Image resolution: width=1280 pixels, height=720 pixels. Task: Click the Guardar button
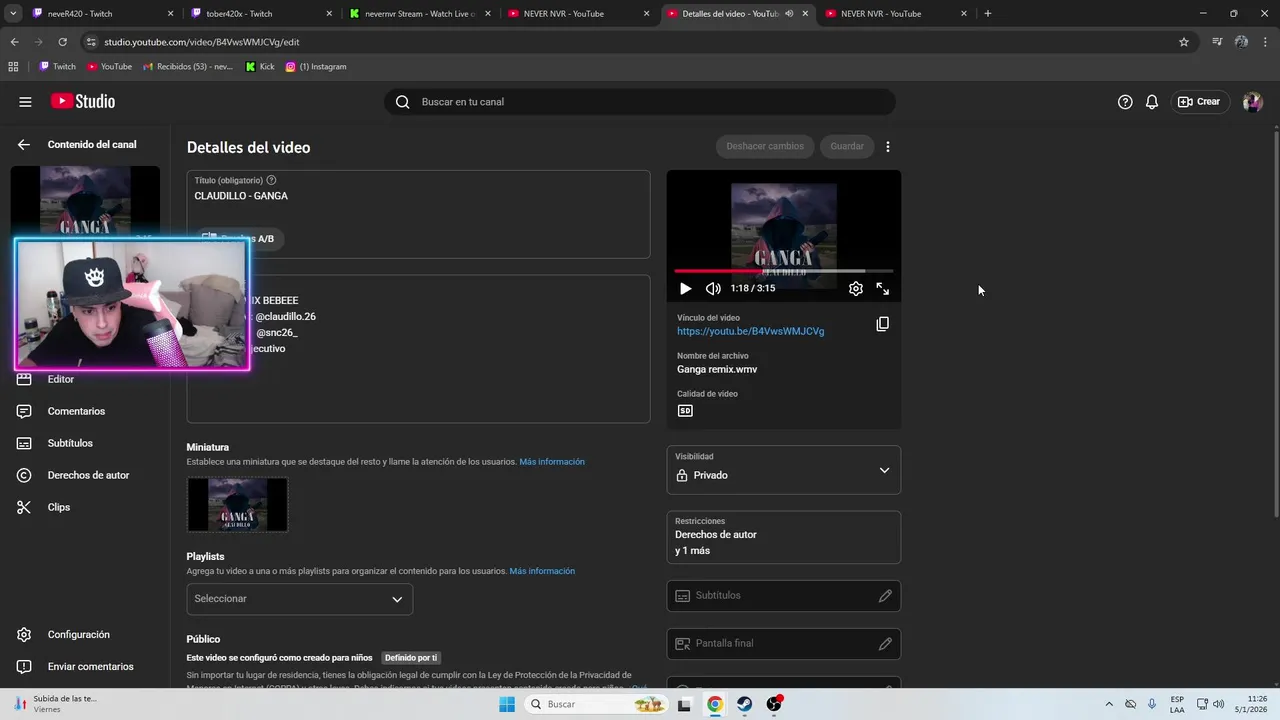coord(847,146)
